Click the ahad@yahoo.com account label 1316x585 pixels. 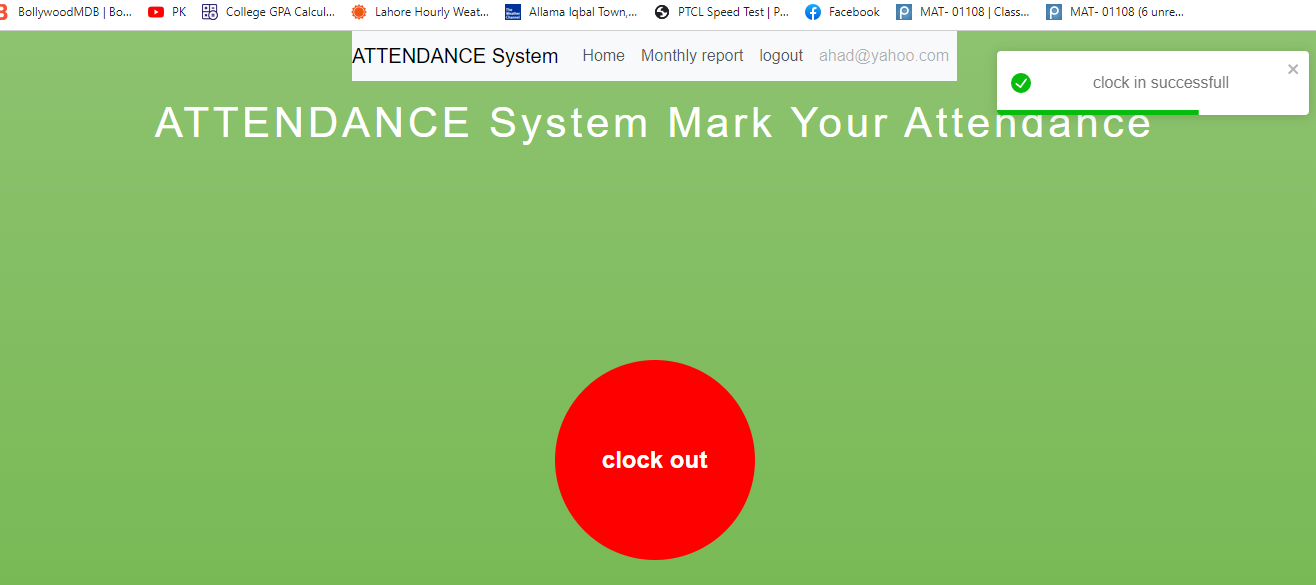point(884,56)
